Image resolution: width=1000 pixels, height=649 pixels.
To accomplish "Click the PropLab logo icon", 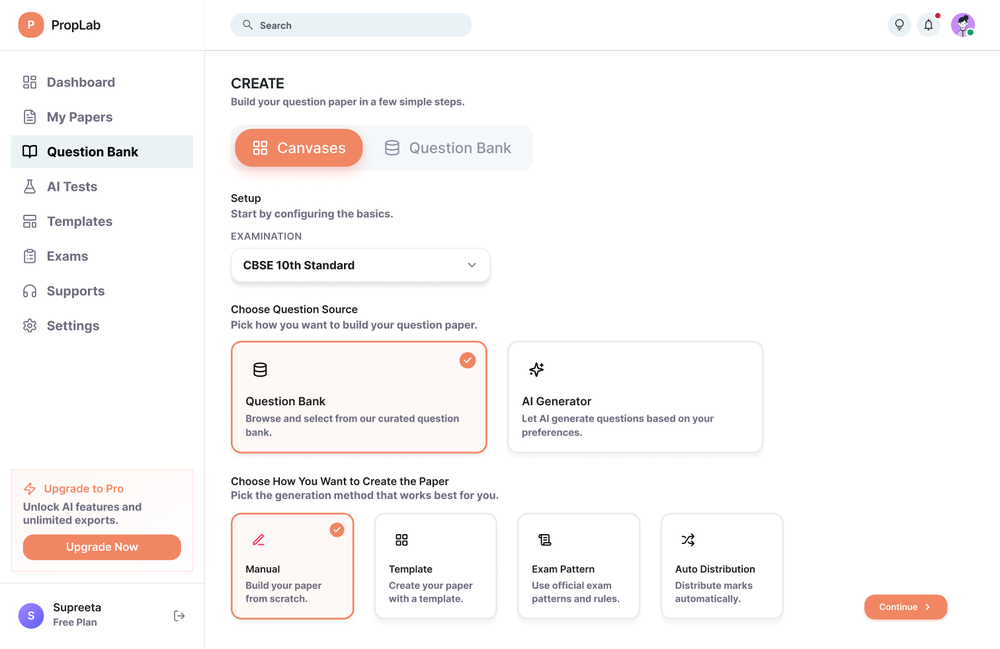I will 31,25.
